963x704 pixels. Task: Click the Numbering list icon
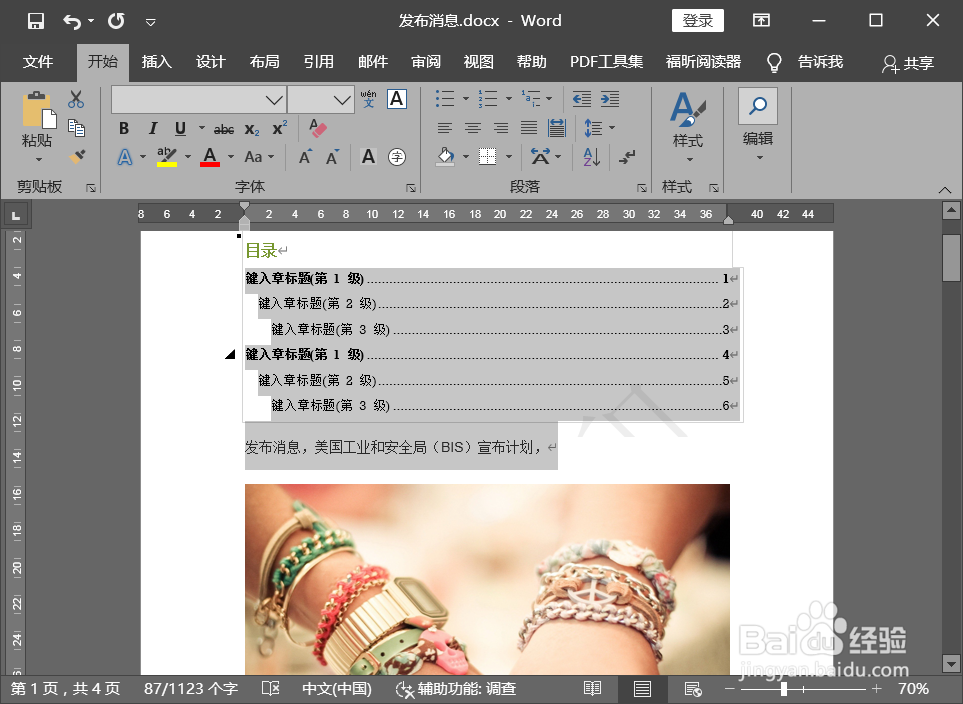488,98
